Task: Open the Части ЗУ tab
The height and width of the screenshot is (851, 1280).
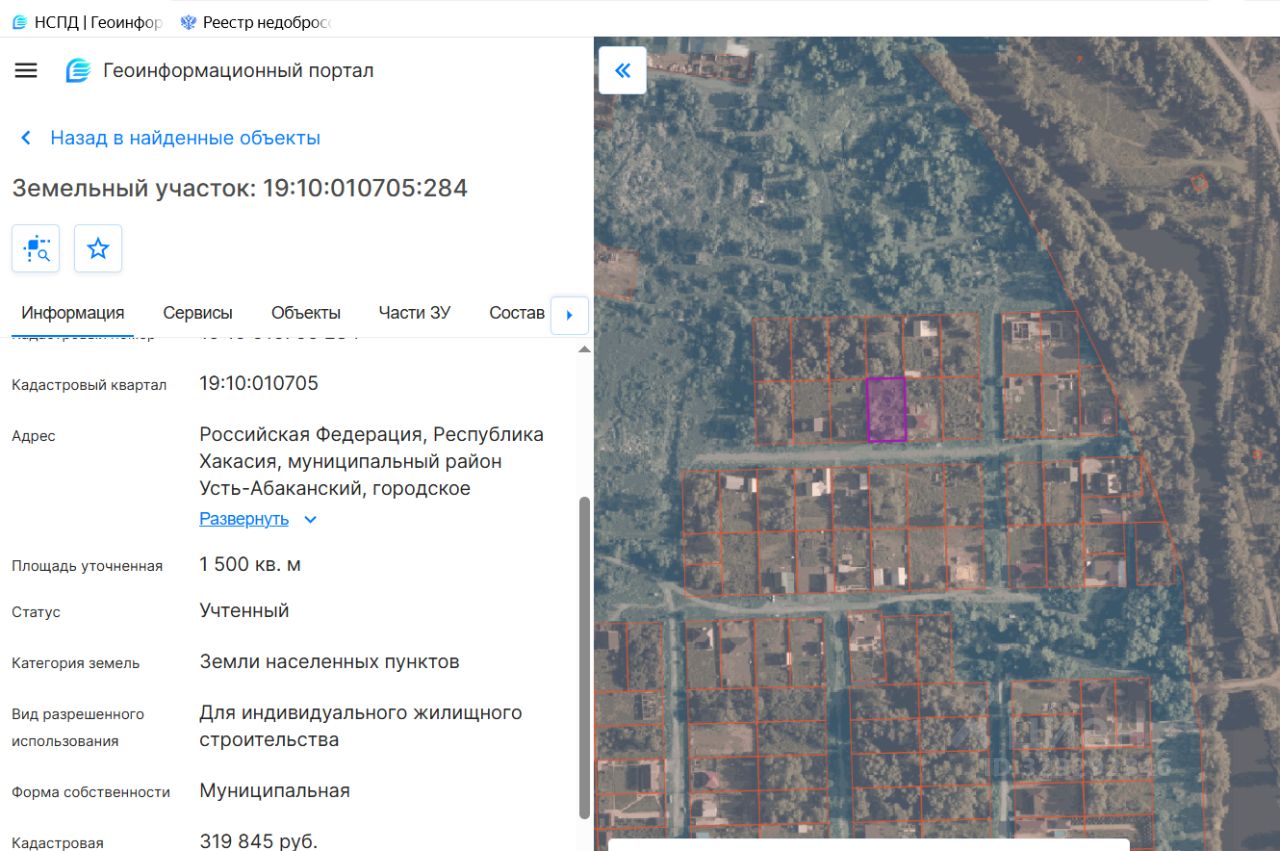Action: 415,313
